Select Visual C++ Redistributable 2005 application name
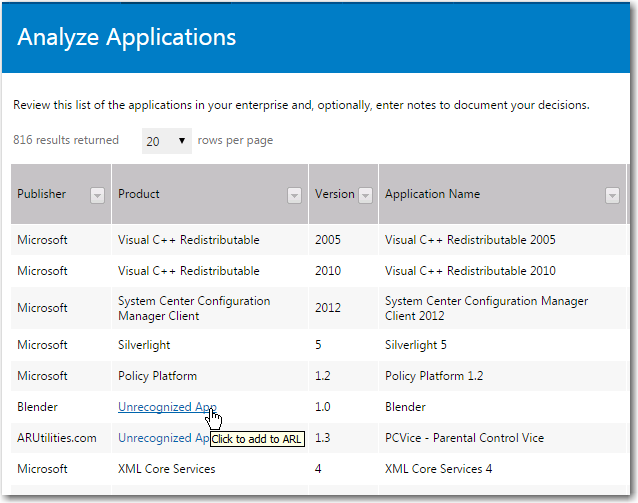Image resolution: width=638 pixels, height=503 pixels. [x=470, y=240]
